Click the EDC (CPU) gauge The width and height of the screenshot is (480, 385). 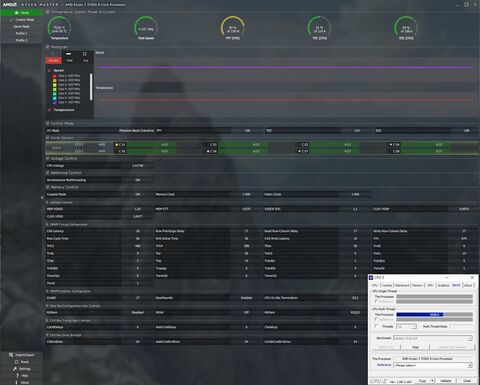coord(406,28)
